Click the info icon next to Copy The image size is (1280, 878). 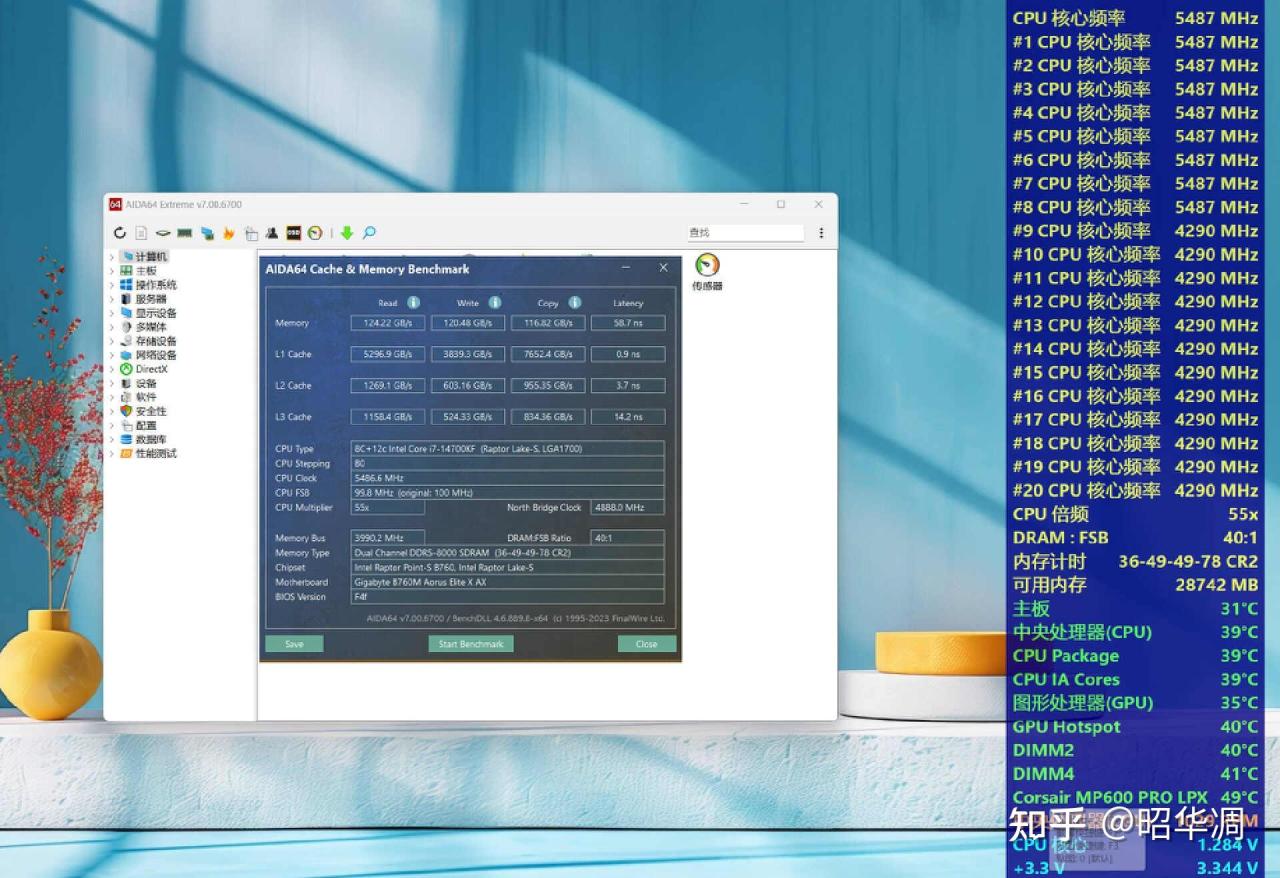coord(575,303)
